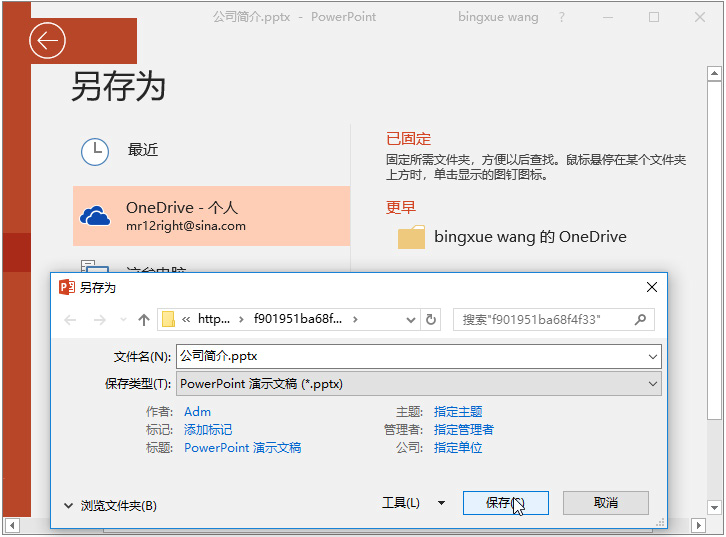Image resolution: width=726 pixels, height=537 pixels.
Task: Click the 指定主题 specify subject link
Action: pos(458,412)
